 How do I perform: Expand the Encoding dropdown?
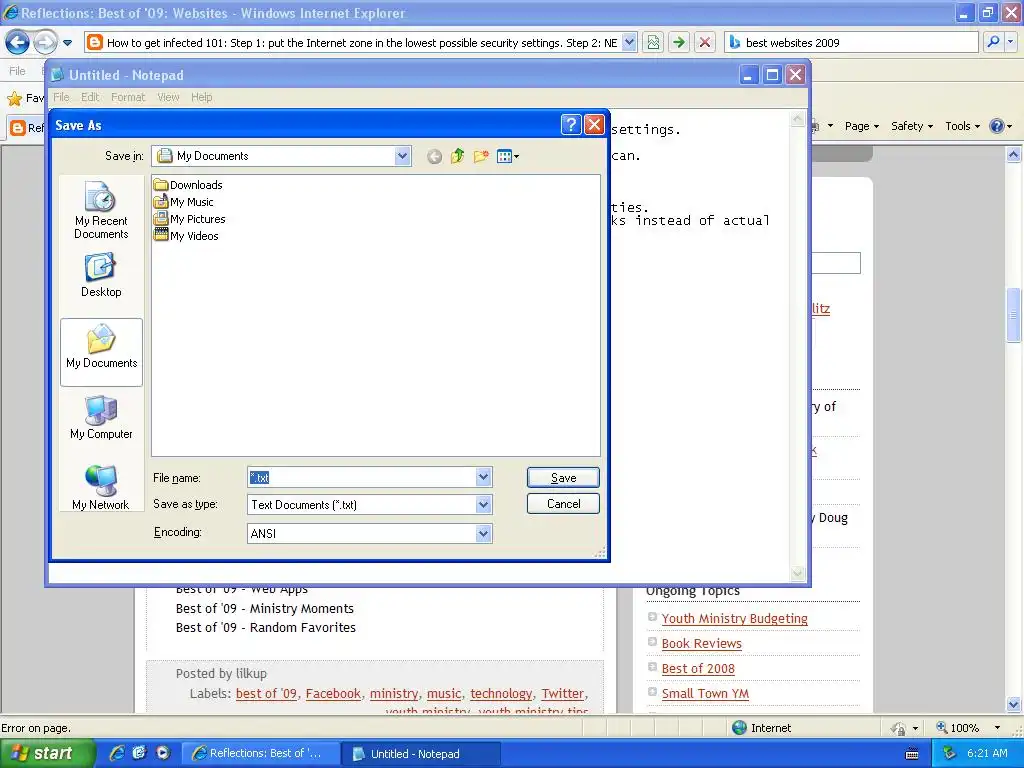[x=483, y=534]
